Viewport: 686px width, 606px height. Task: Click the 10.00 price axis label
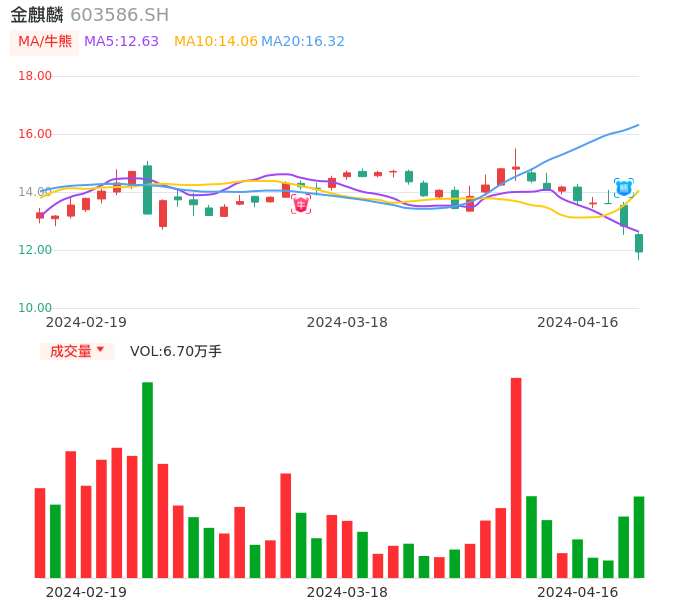click(x=36, y=308)
